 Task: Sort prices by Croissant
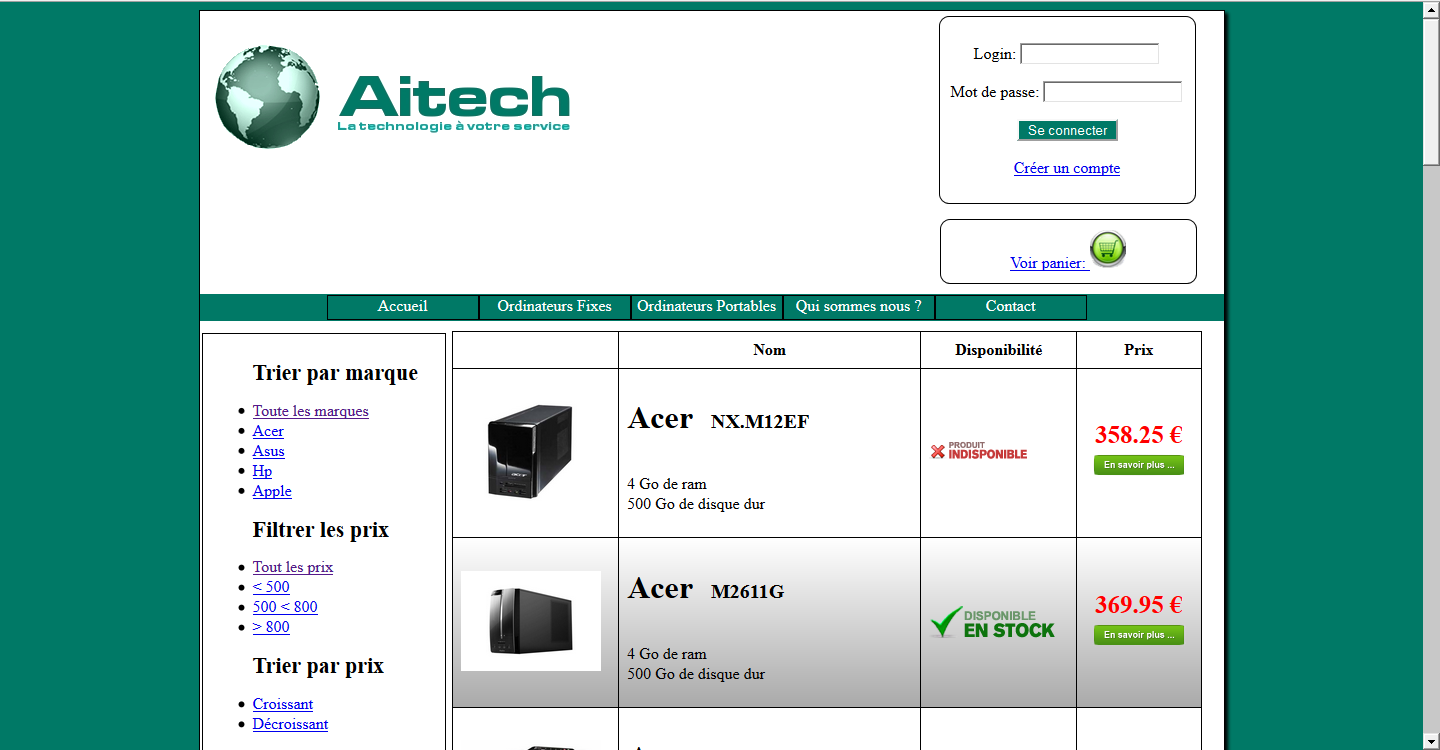[x=283, y=704]
